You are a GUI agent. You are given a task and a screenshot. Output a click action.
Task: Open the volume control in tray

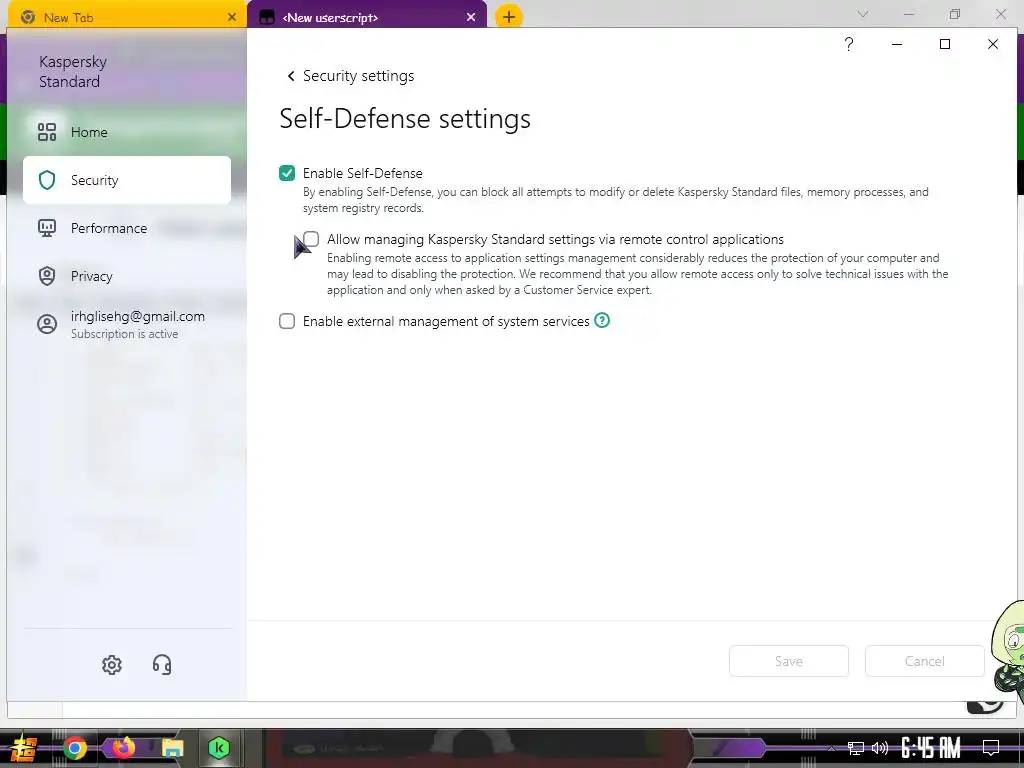click(x=880, y=748)
